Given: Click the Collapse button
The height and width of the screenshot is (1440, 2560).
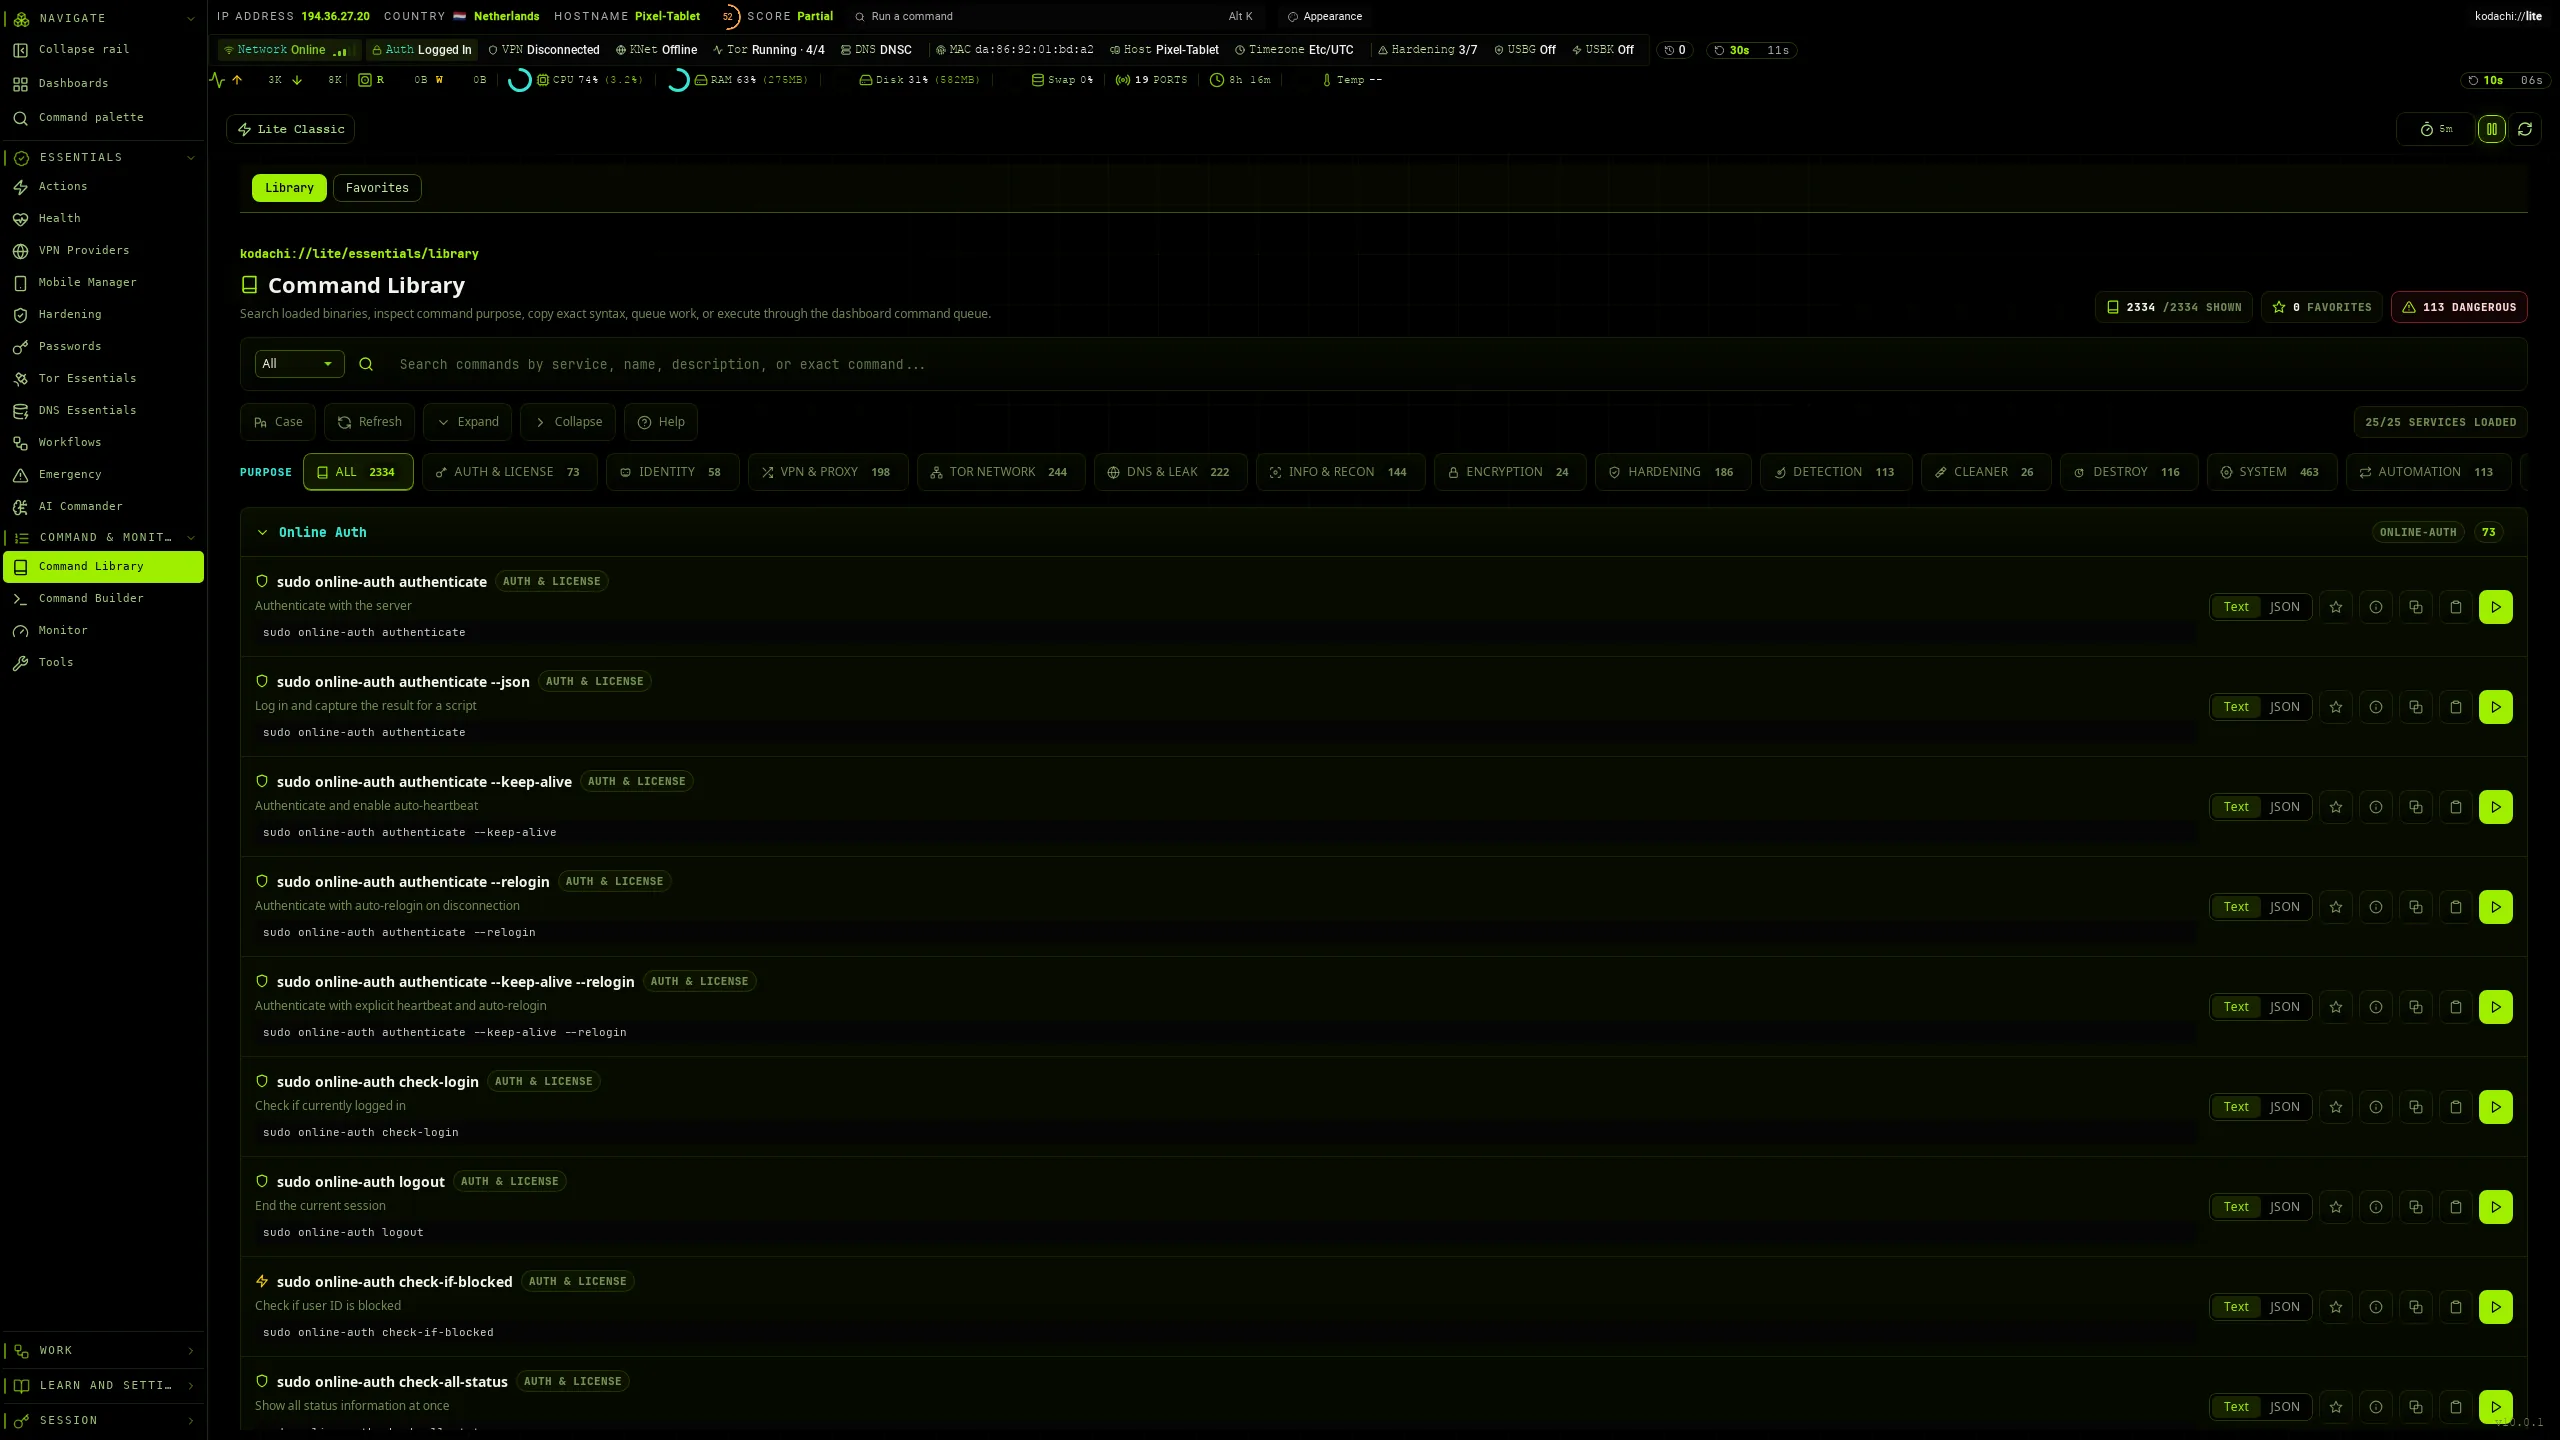Looking at the screenshot, I should [x=567, y=422].
